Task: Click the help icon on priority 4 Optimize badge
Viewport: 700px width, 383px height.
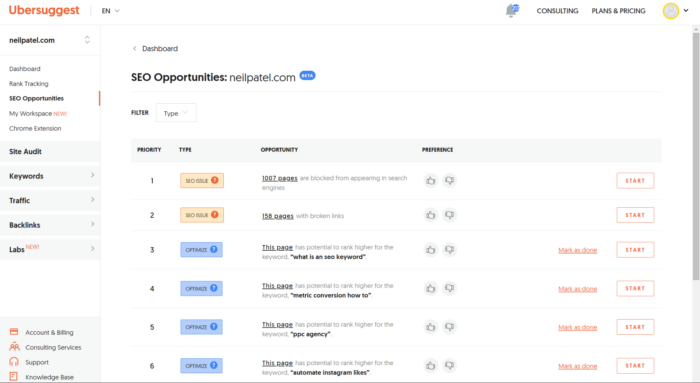Action: click(214, 288)
